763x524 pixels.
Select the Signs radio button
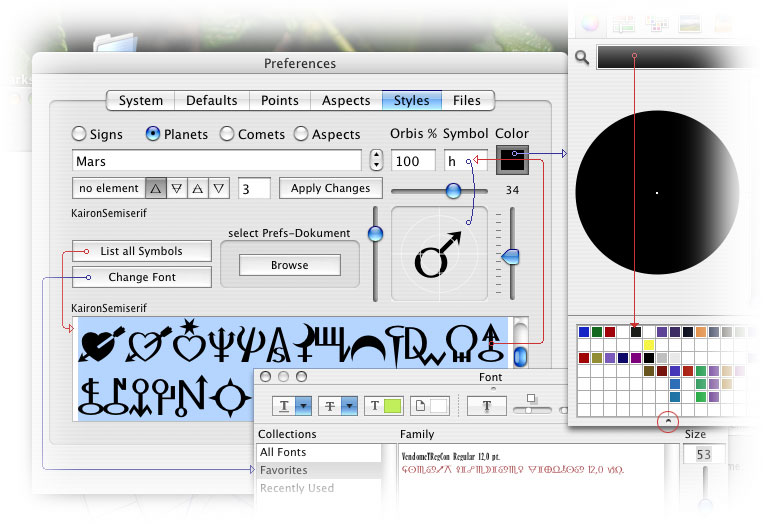coord(78,134)
